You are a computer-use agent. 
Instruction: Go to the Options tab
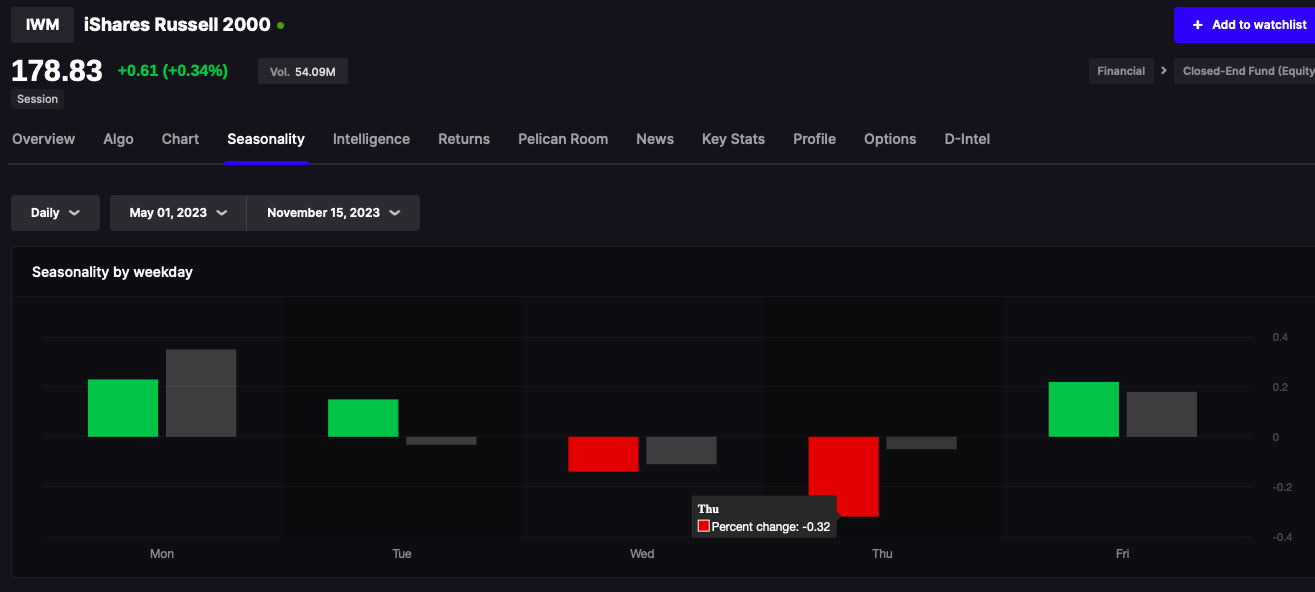tap(890, 139)
